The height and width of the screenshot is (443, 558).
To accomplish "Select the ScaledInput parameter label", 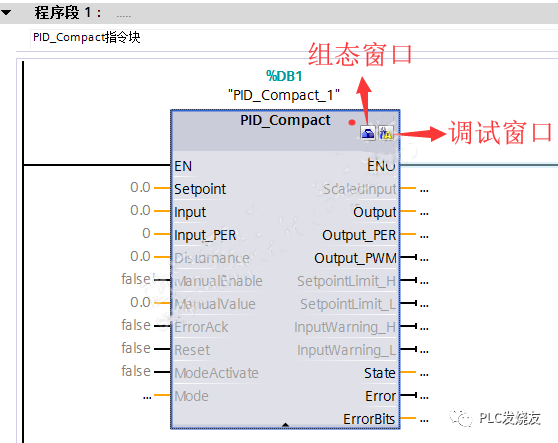I will tap(359, 189).
